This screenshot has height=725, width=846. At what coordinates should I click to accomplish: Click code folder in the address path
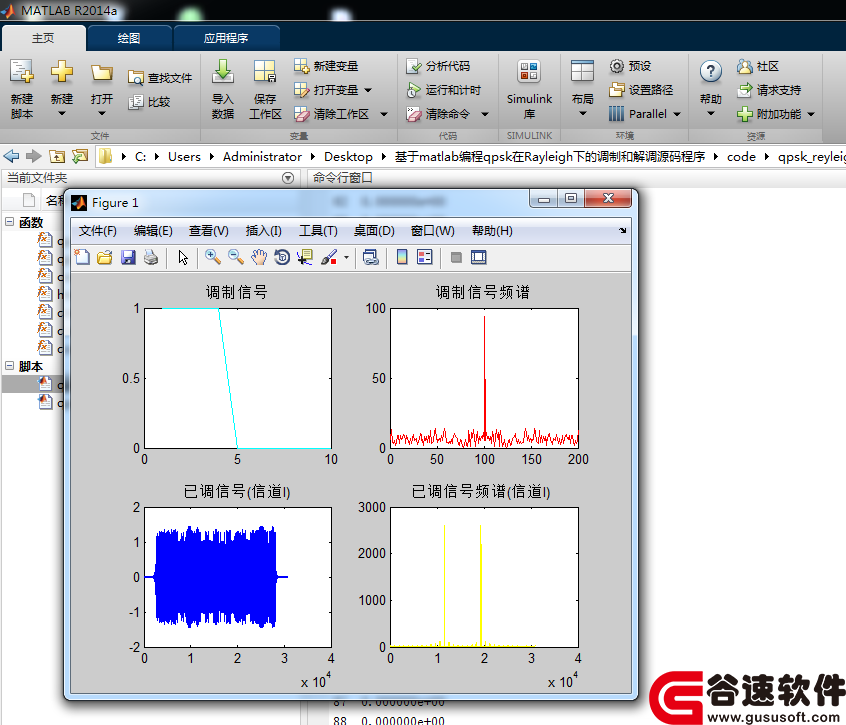coord(741,156)
